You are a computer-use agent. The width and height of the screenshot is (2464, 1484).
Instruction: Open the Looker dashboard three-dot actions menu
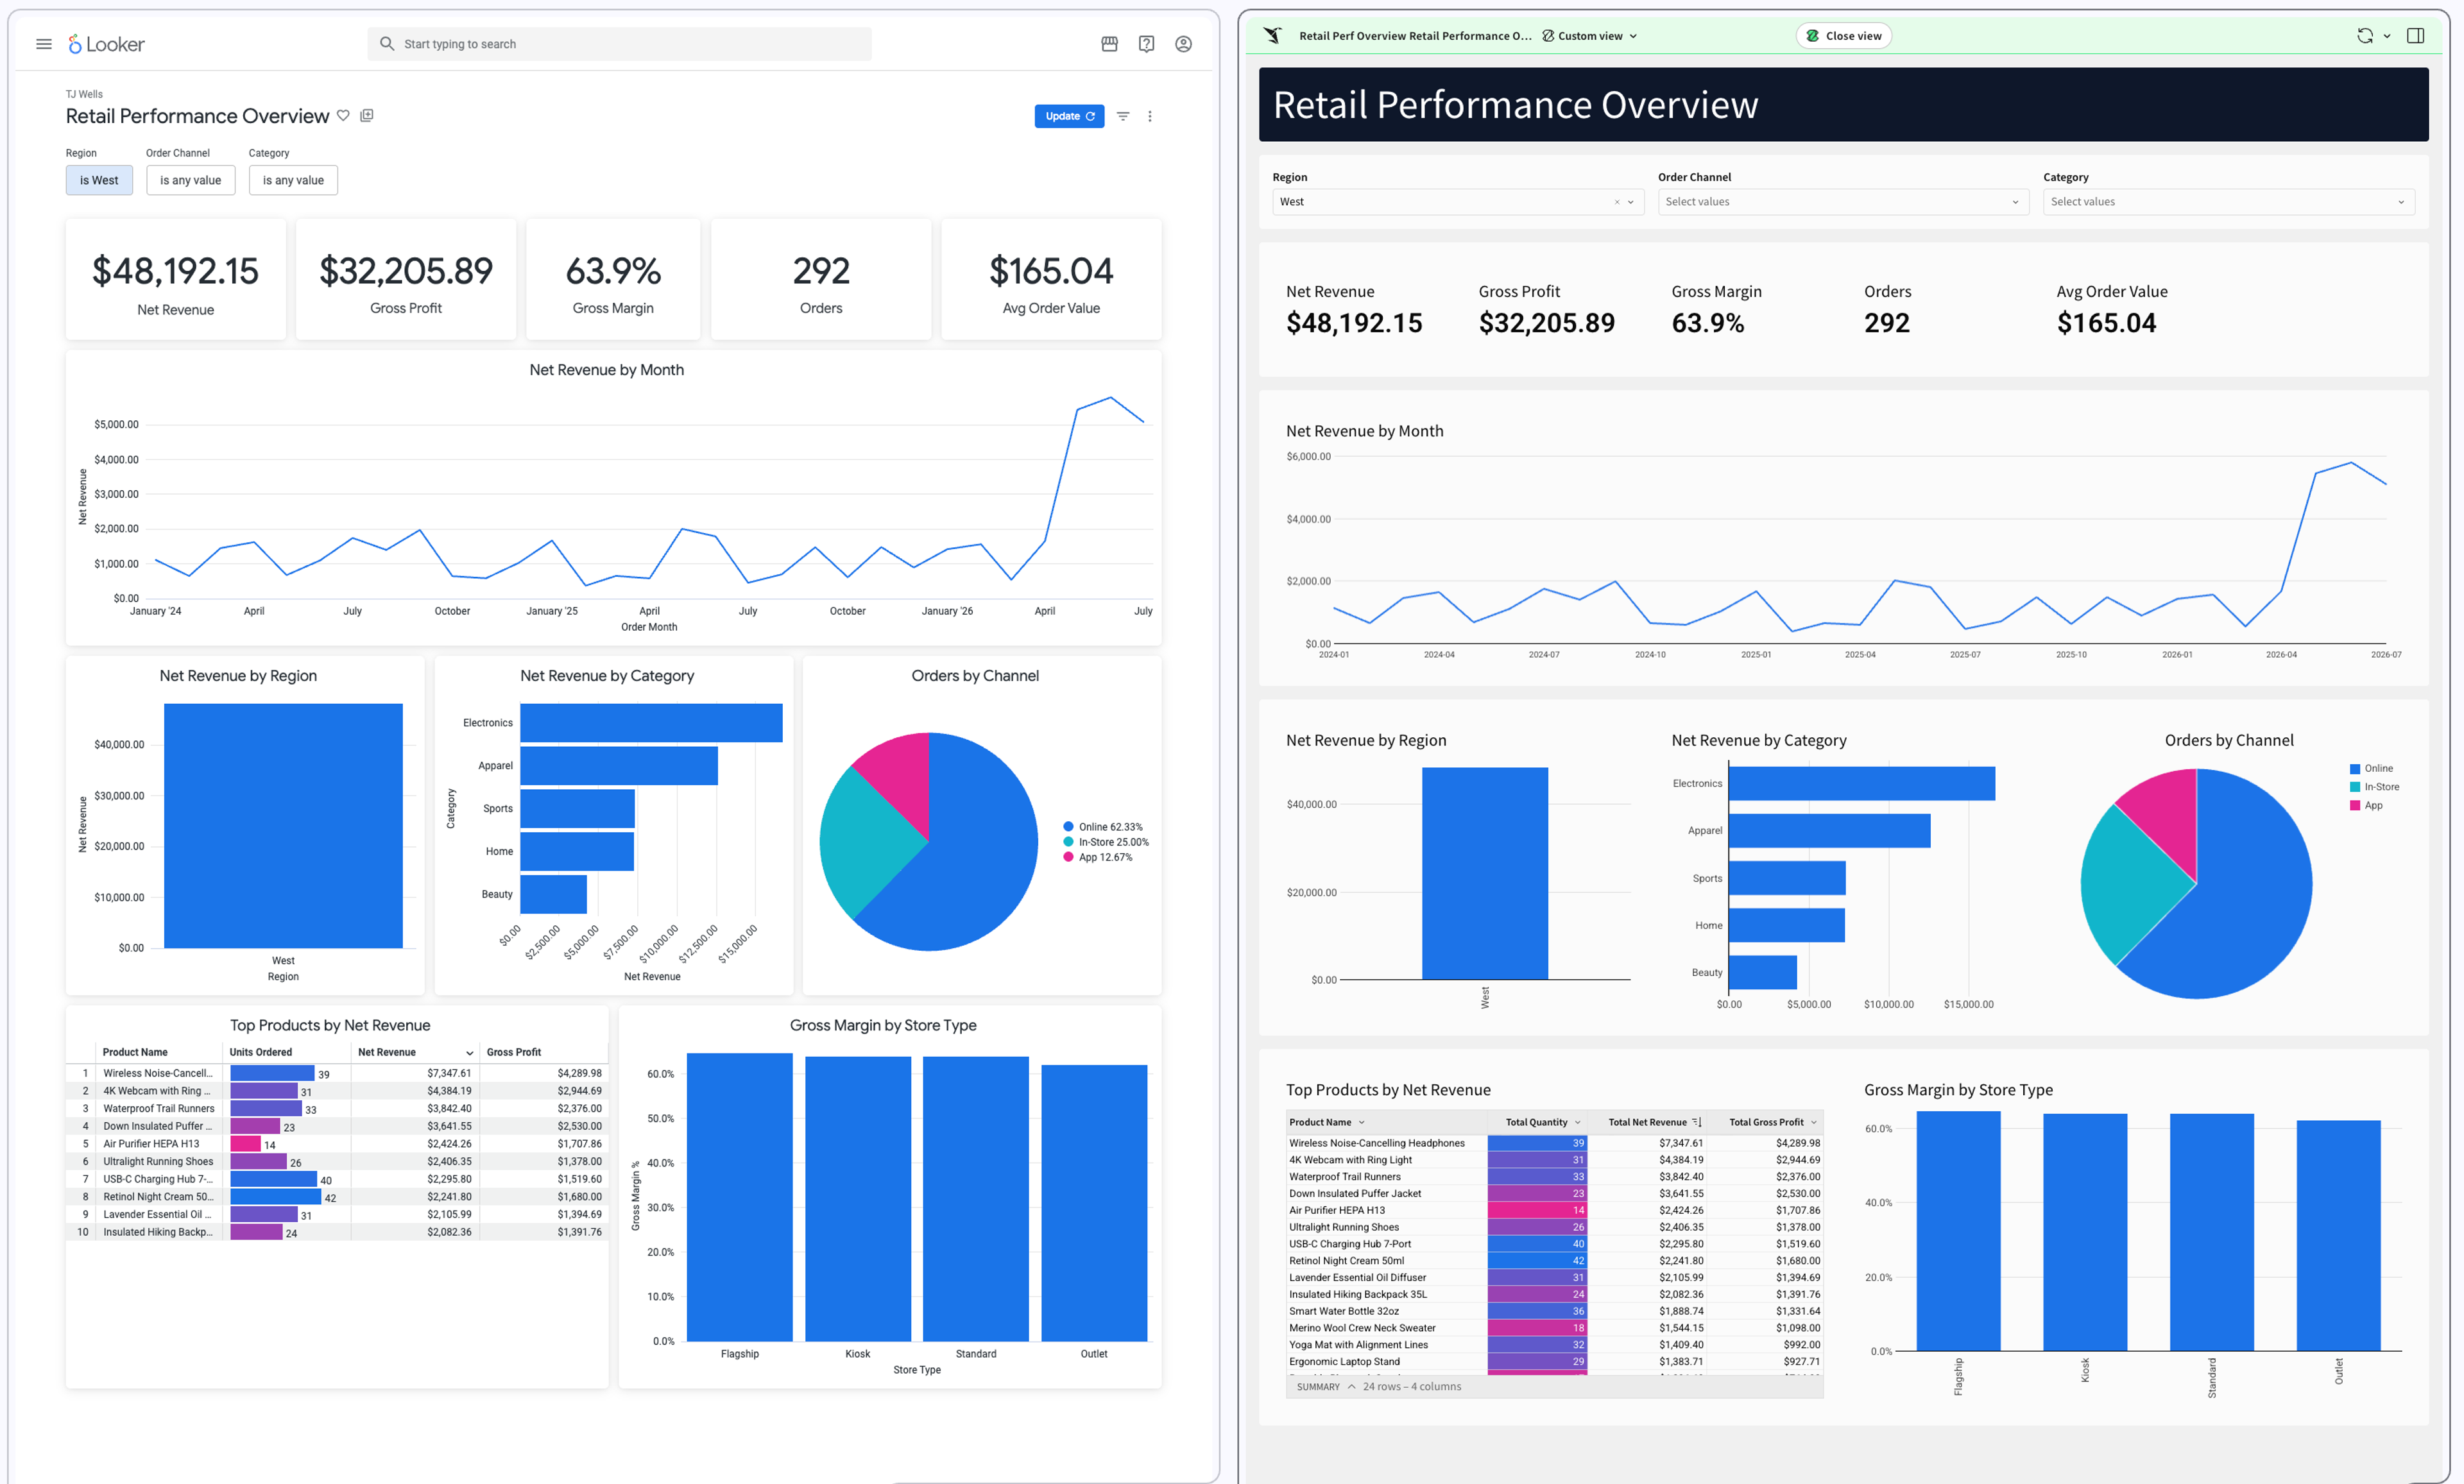tap(1150, 116)
